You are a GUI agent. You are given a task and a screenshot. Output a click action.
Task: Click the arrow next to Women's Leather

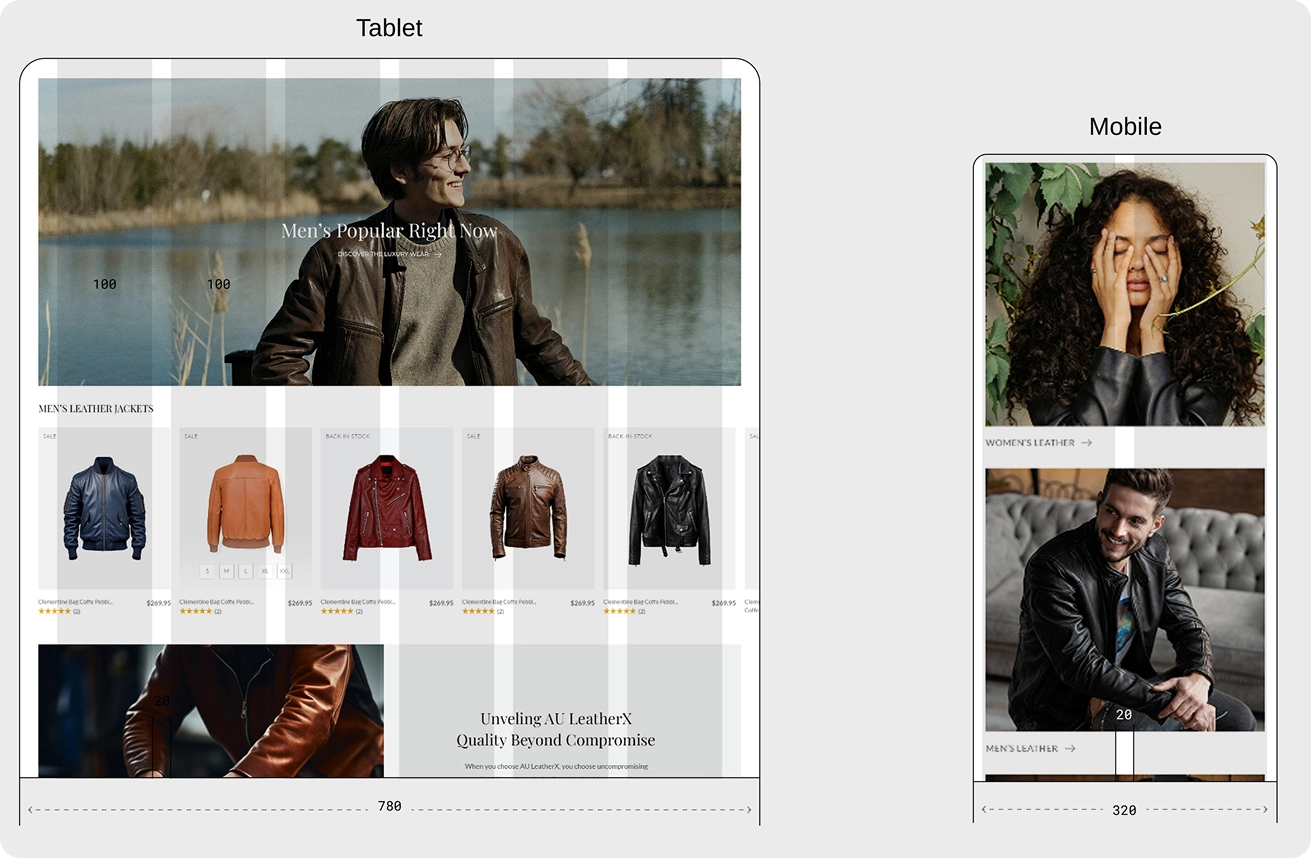(x=1086, y=443)
